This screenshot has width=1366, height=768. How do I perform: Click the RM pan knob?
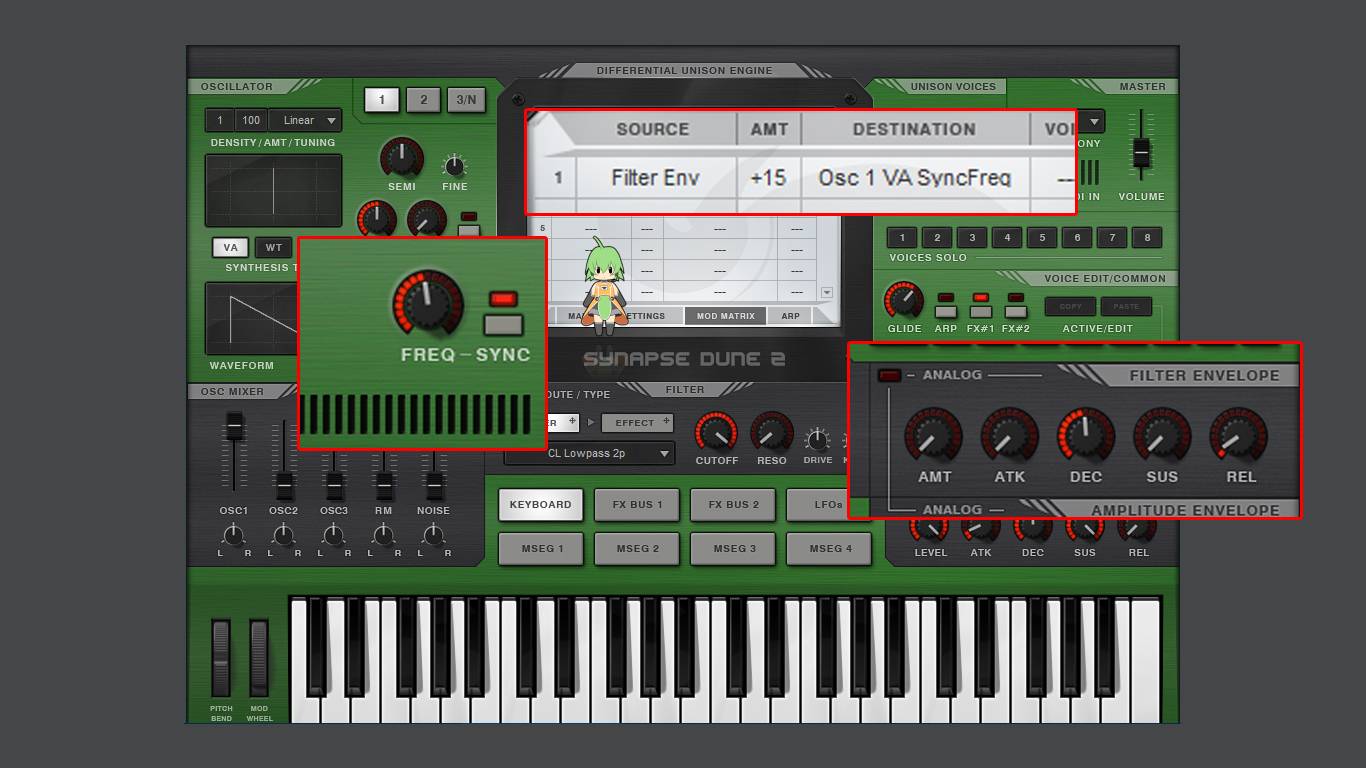coord(384,536)
